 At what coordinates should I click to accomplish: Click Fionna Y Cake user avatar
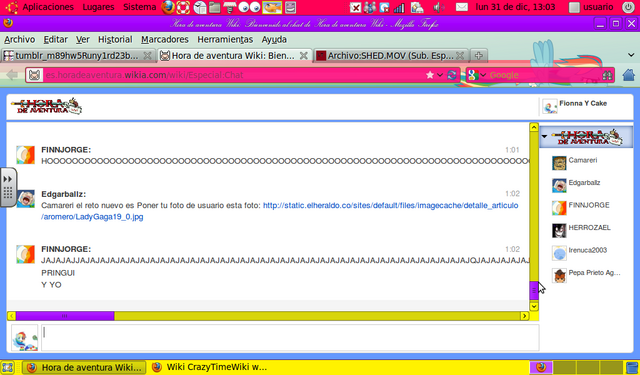click(x=549, y=107)
